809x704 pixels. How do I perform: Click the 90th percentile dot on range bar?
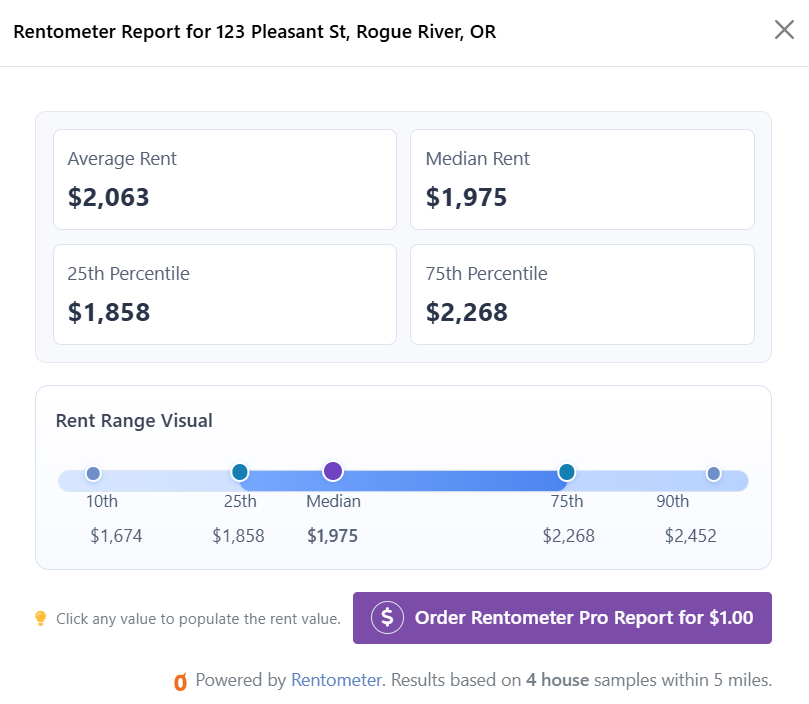pyautogui.click(x=714, y=473)
